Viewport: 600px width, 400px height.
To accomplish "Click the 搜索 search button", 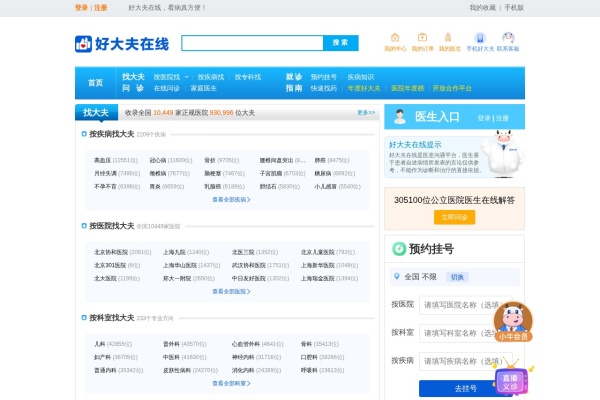I will (341, 42).
